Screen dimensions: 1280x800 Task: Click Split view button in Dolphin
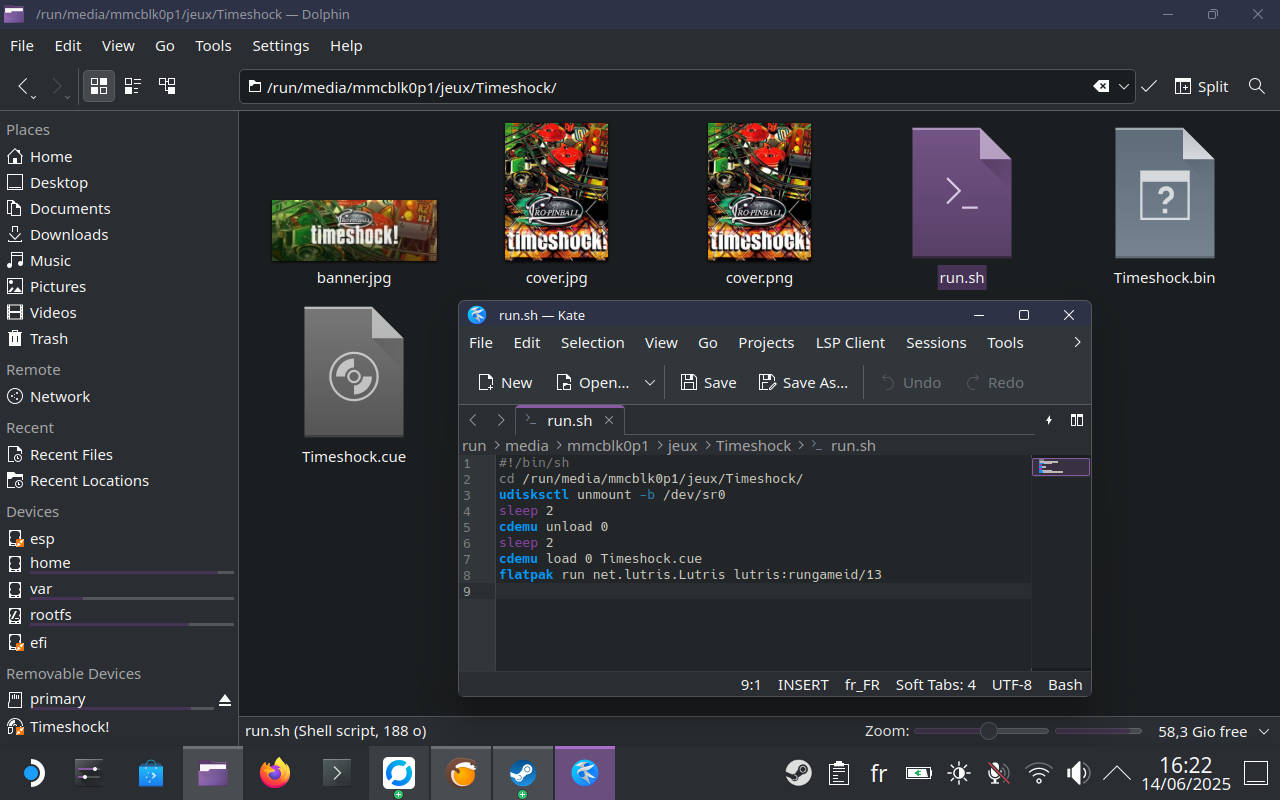pos(1201,87)
